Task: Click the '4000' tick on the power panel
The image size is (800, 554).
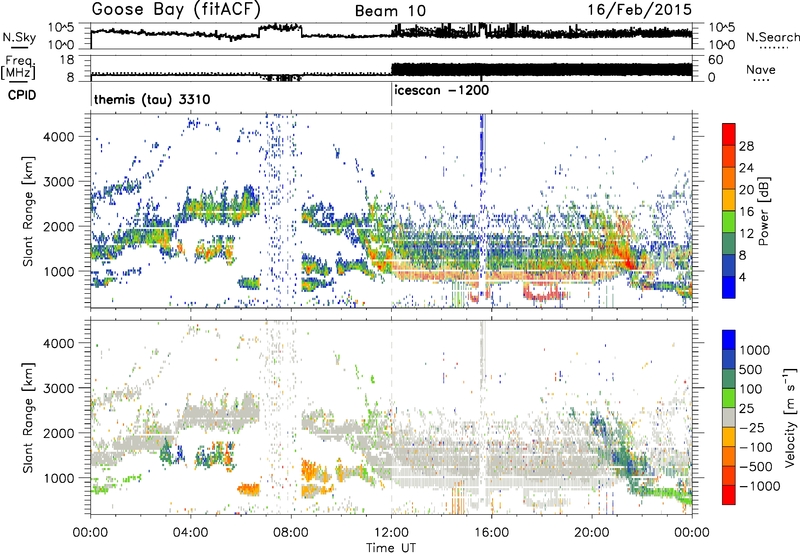Action: pyautogui.click(x=59, y=137)
